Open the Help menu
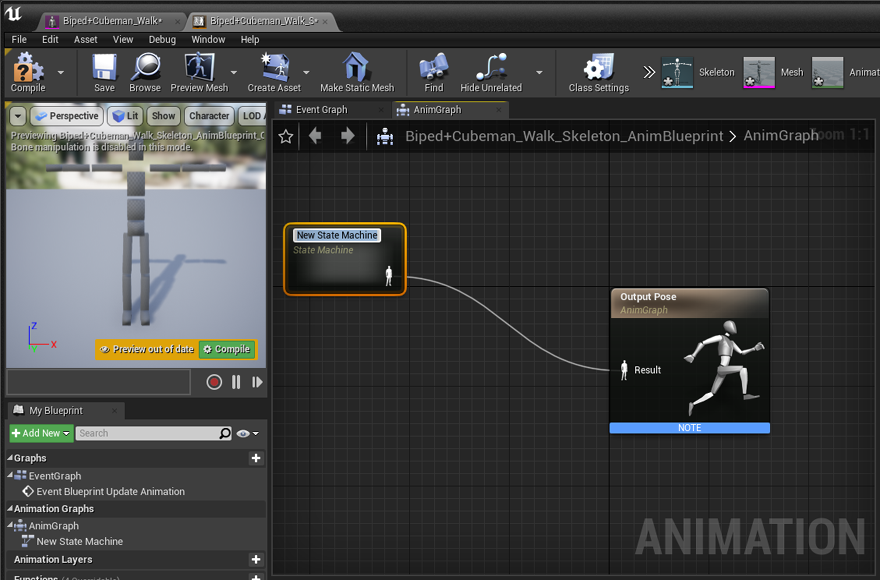 pyautogui.click(x=250, y=39)
